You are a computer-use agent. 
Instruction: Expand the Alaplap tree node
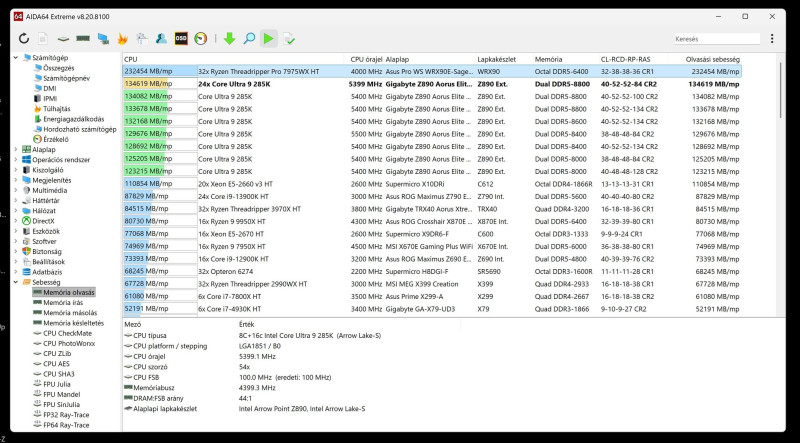(16, 150)
